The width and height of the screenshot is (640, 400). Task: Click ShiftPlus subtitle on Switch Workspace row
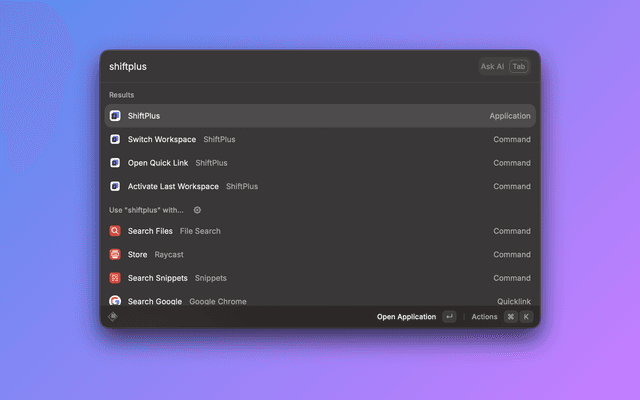220,139
